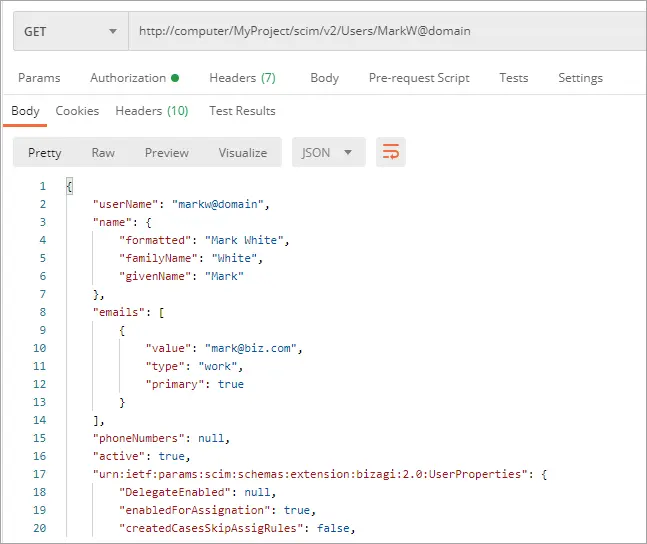
Task: Open the request Settings tab
Action: click(x=580, y=78)
